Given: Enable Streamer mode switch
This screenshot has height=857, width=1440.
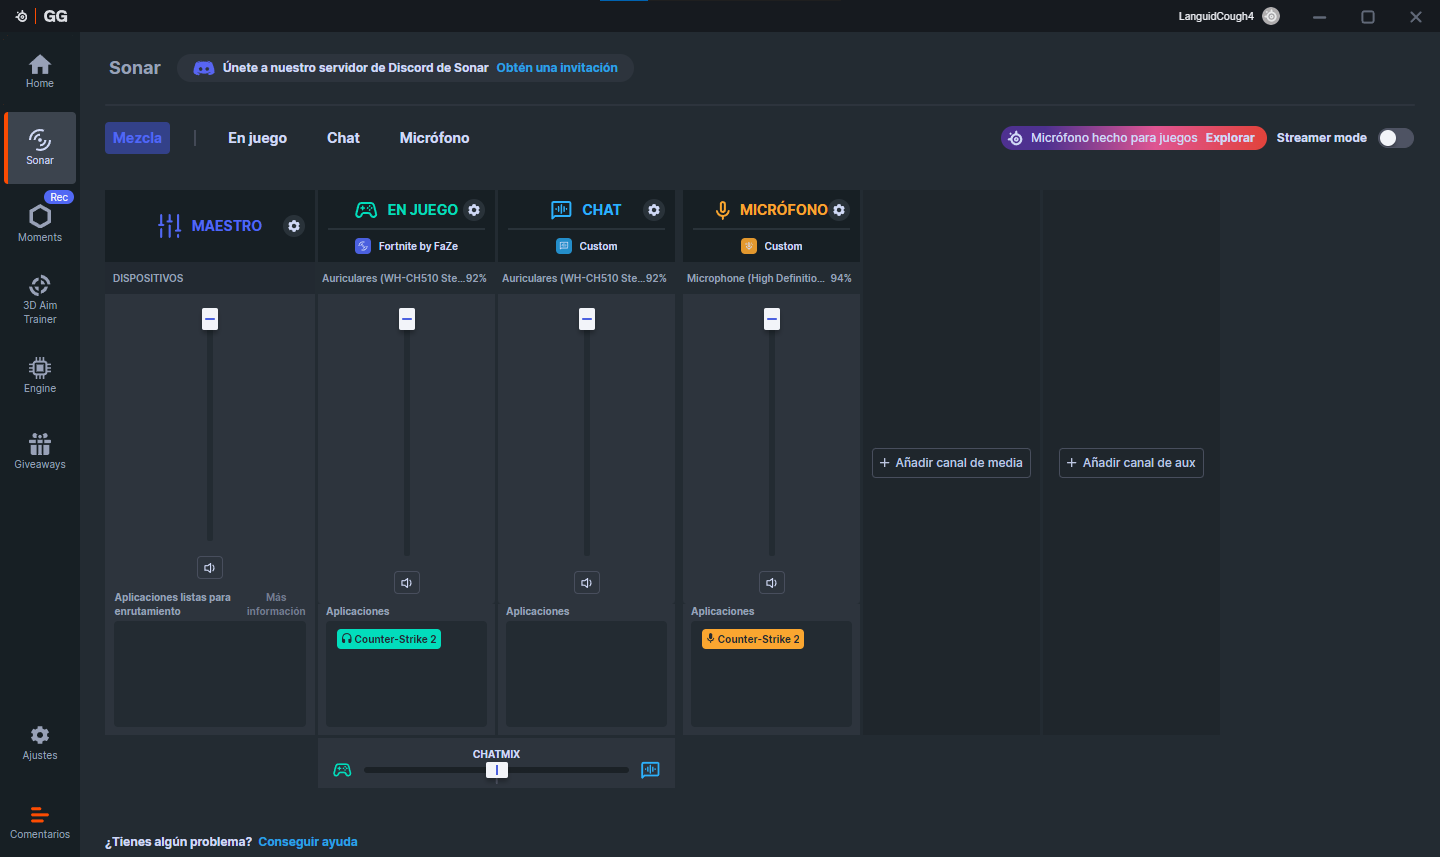Looking at the screenshot, I should click(1395, 138).
